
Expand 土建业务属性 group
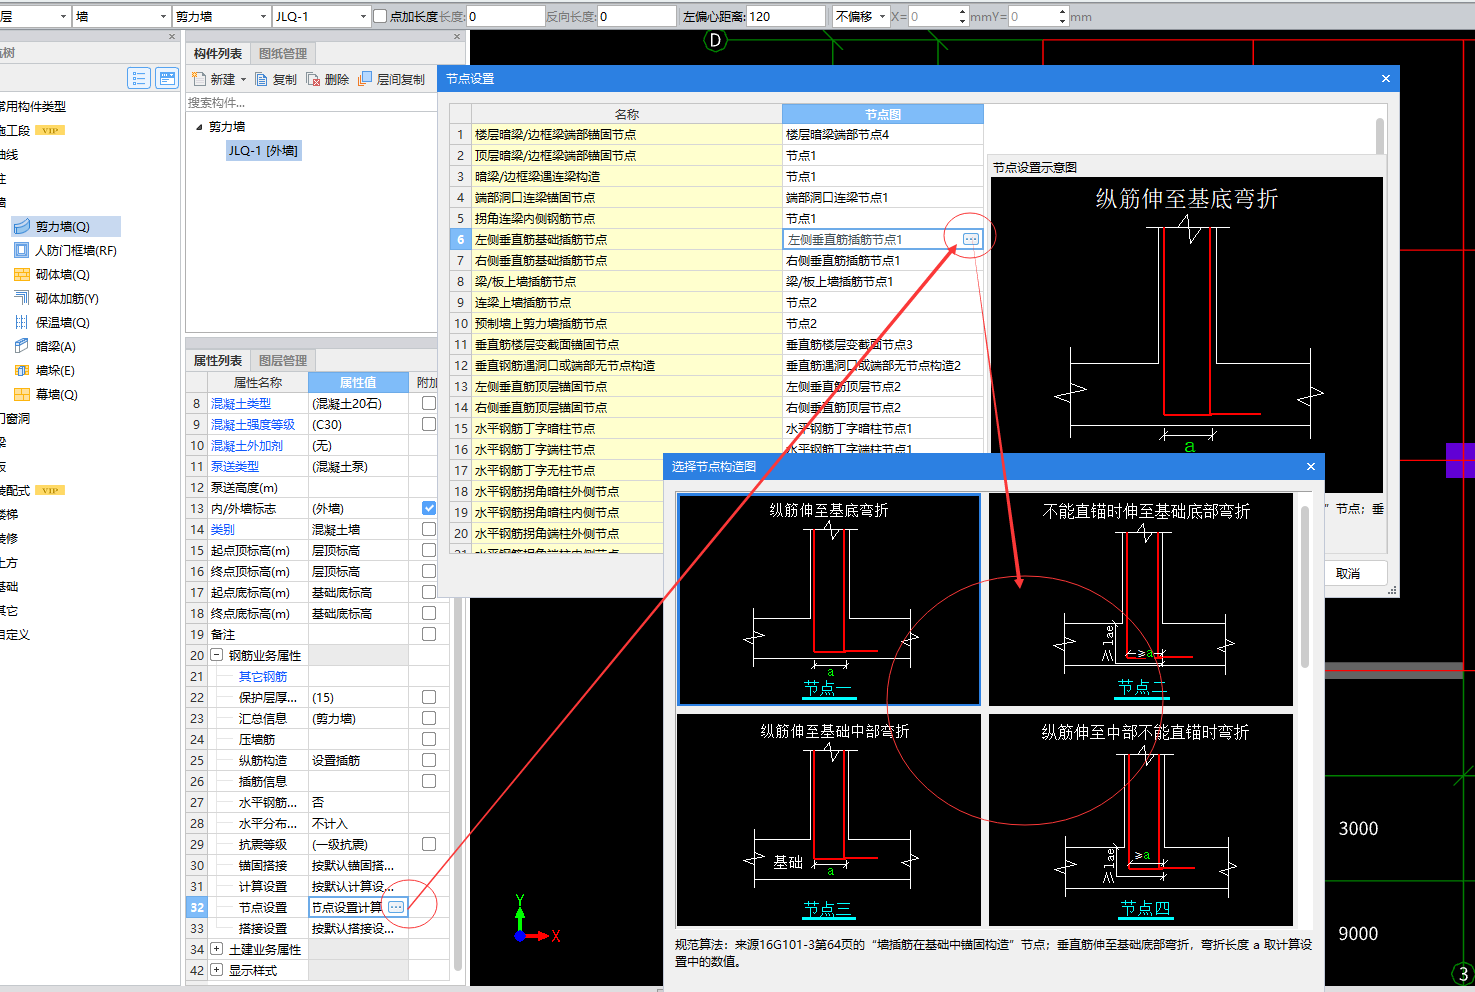[x=216, y=949]
